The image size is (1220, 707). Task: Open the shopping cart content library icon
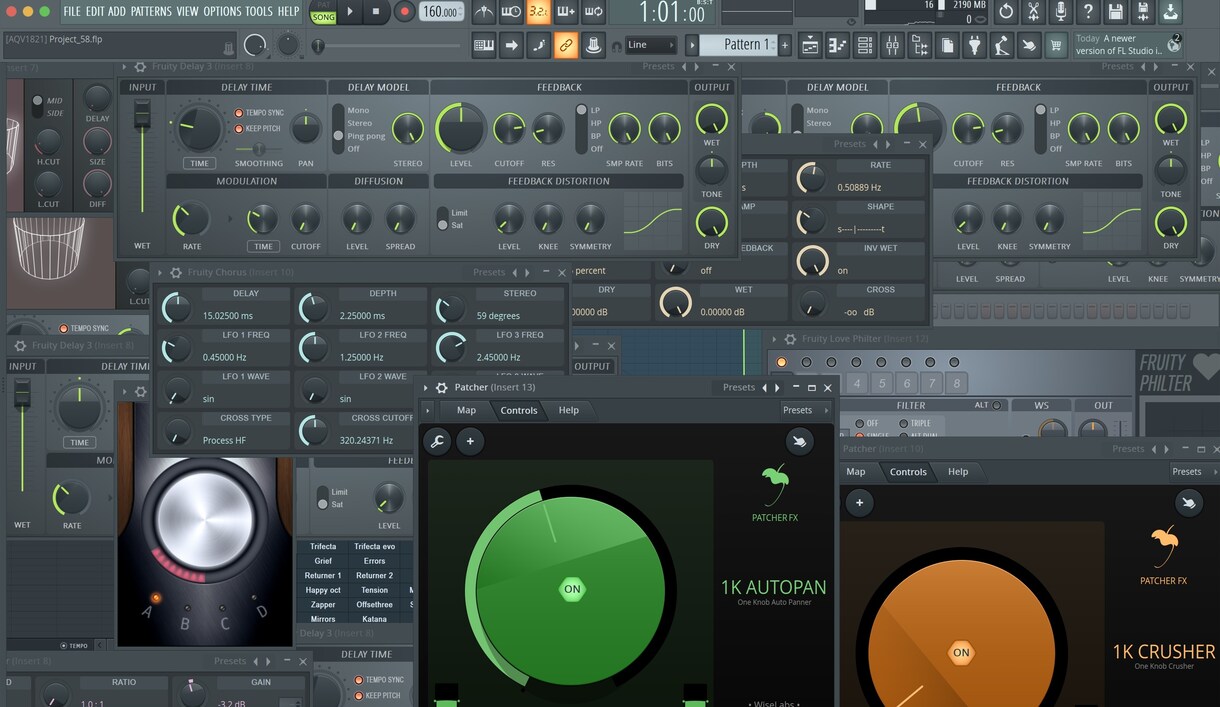pos(1056,45)
